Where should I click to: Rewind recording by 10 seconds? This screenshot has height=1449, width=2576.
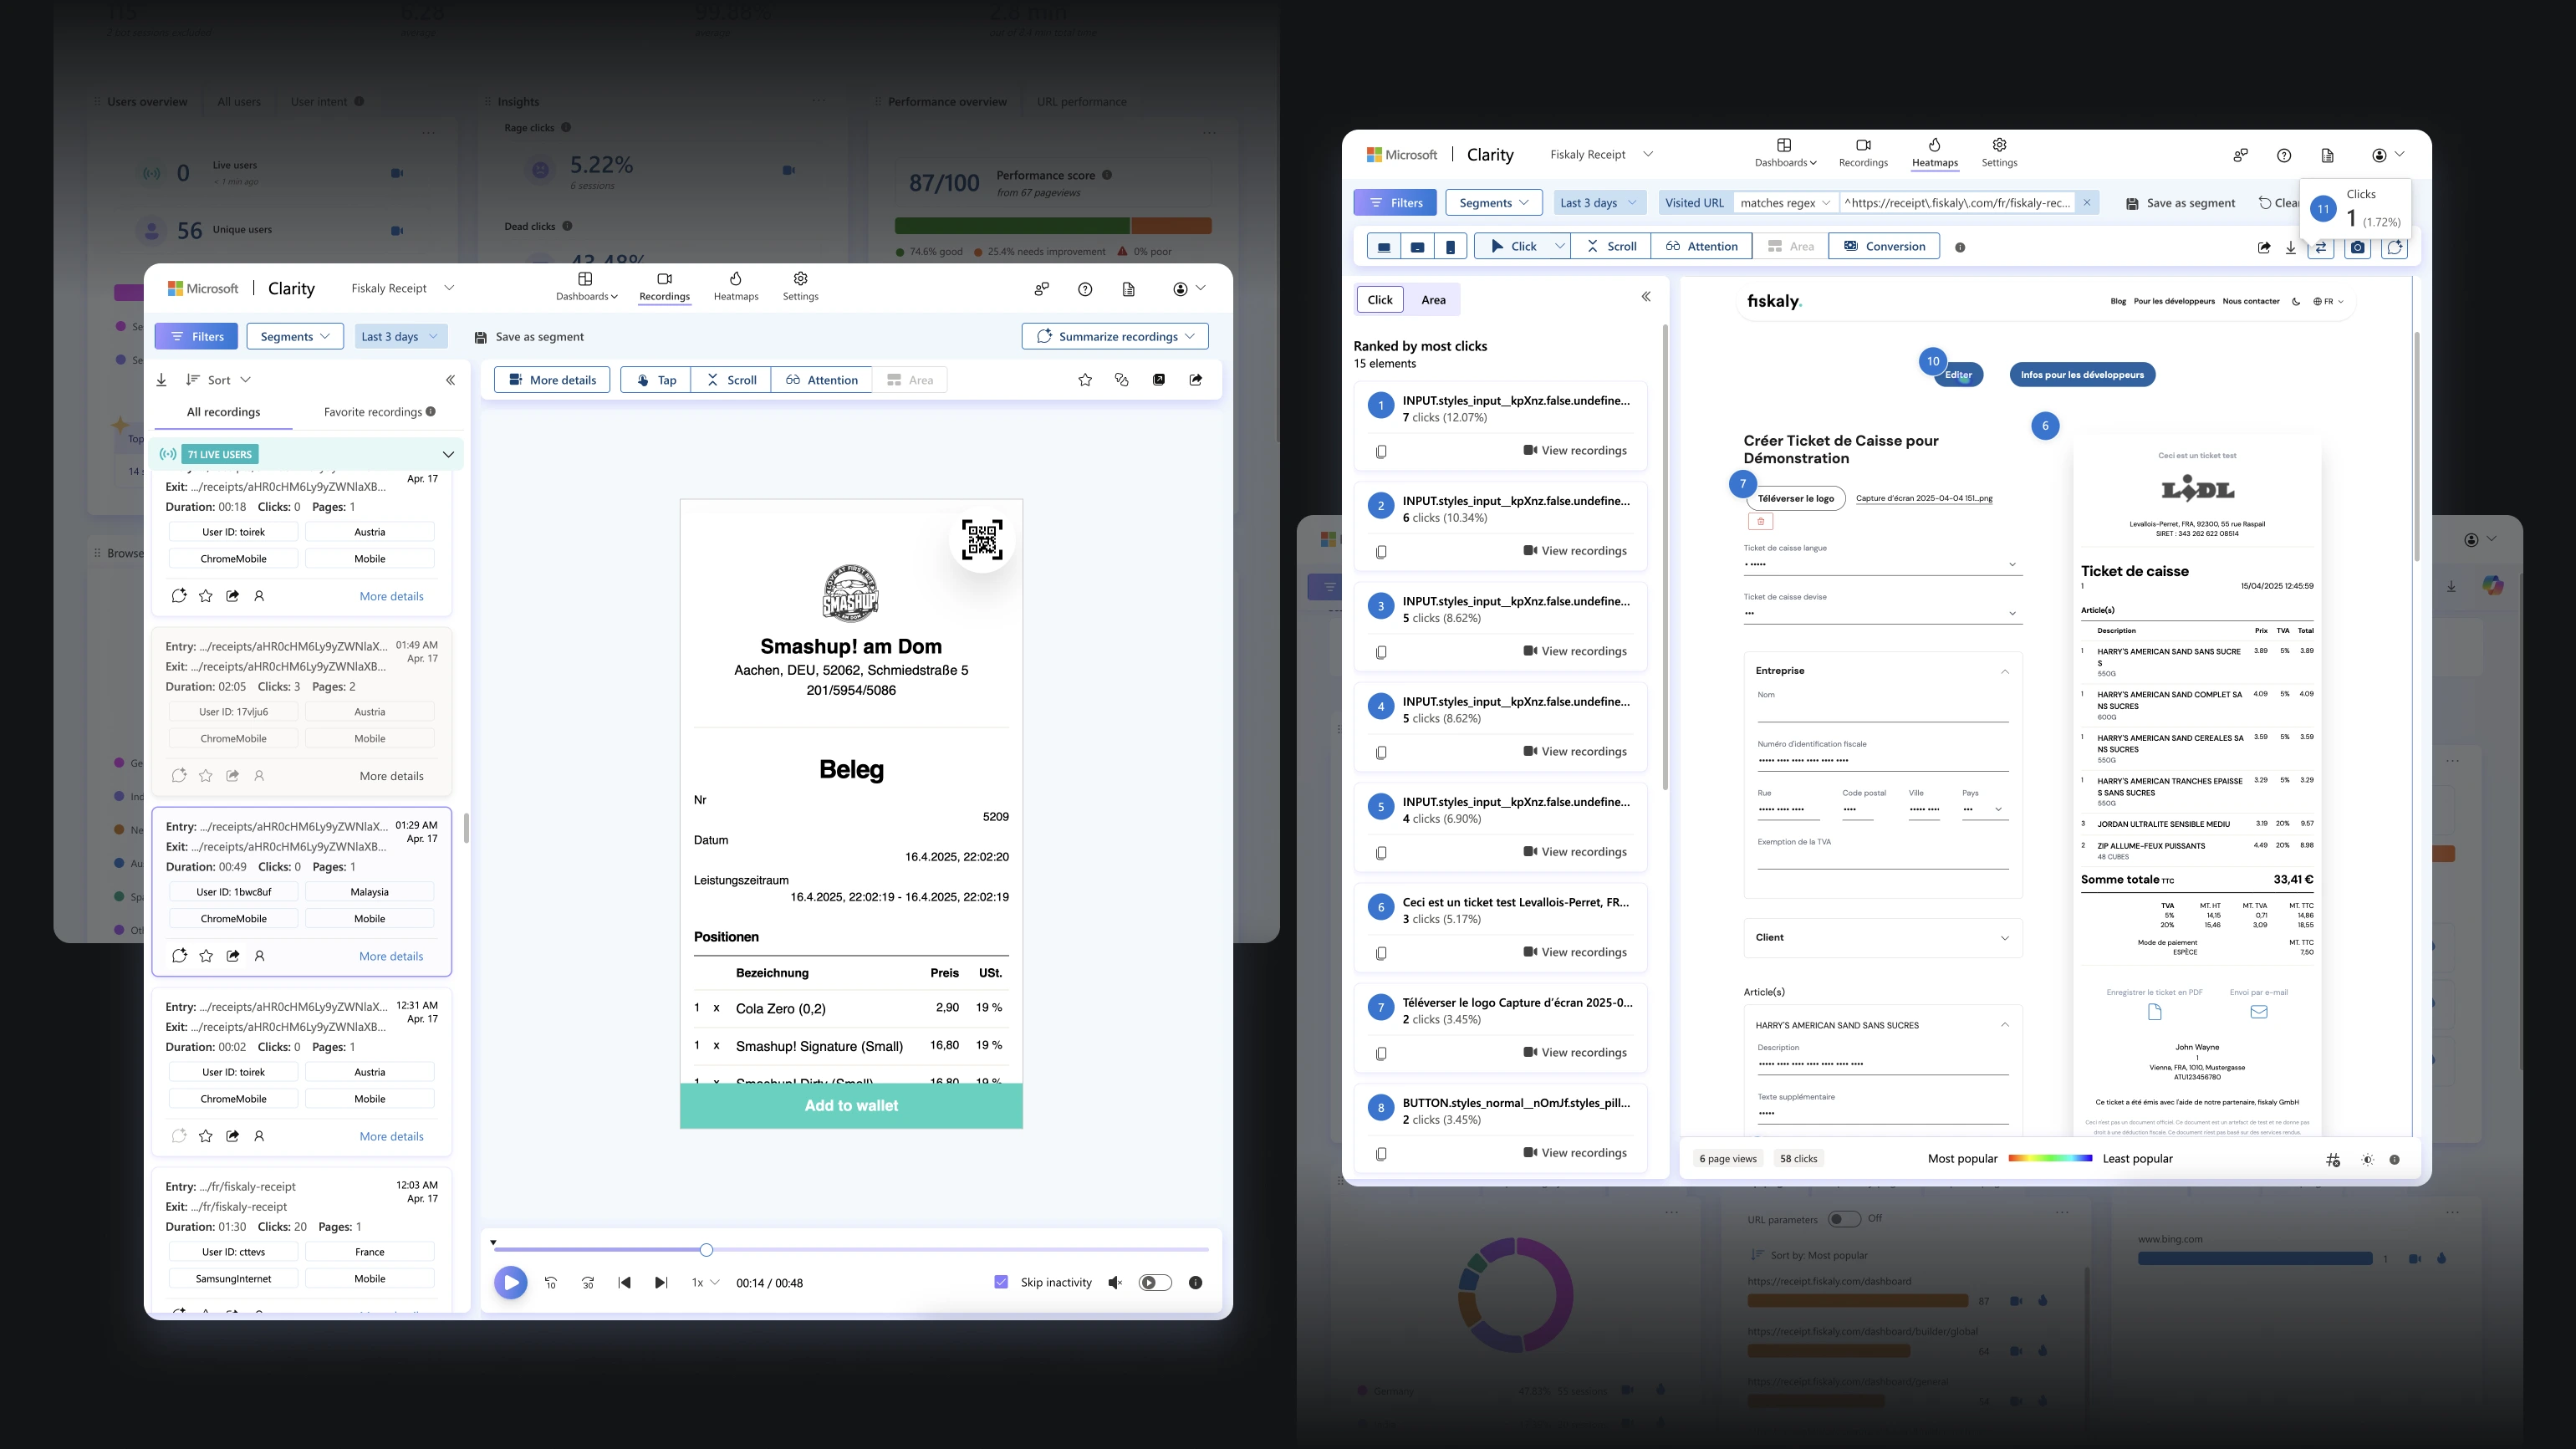click(x=551, y=1282)
